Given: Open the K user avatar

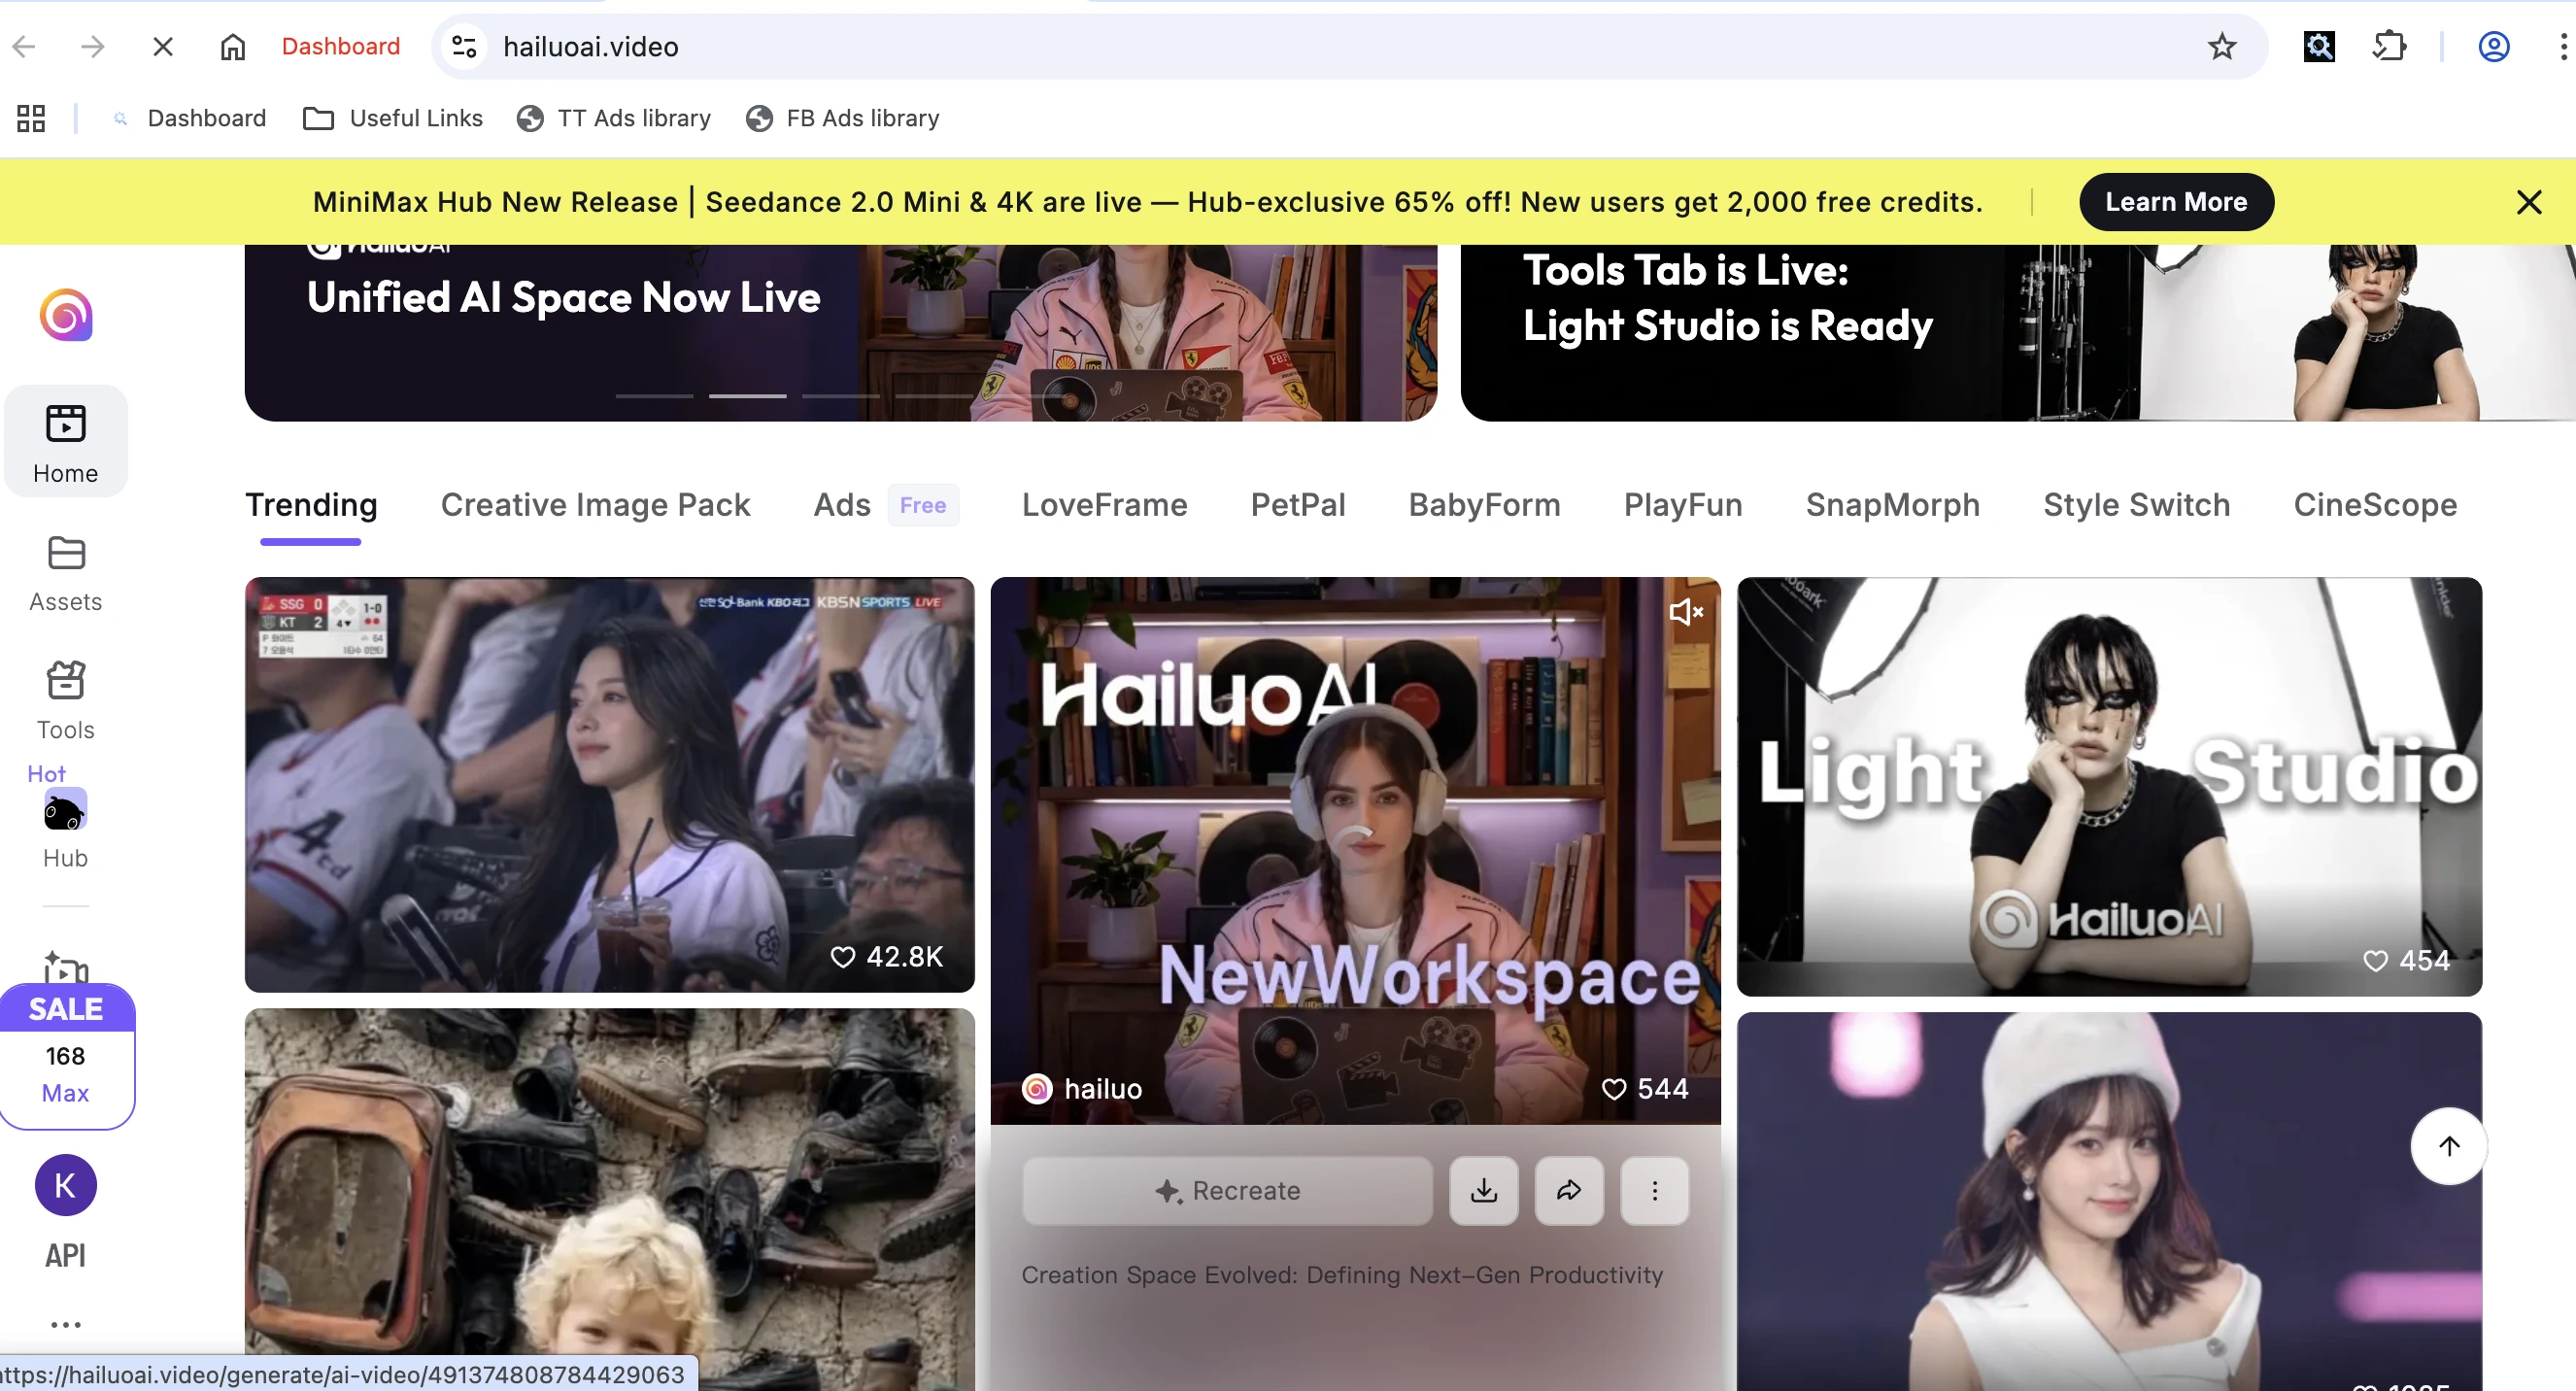Looking at the screenshot, I should coord(66,1185).
